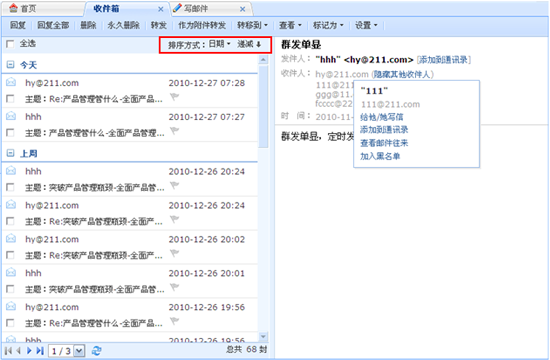Click 加入黑名单 in the contact popup
This screenshot has height=360, width=550.
380,156
